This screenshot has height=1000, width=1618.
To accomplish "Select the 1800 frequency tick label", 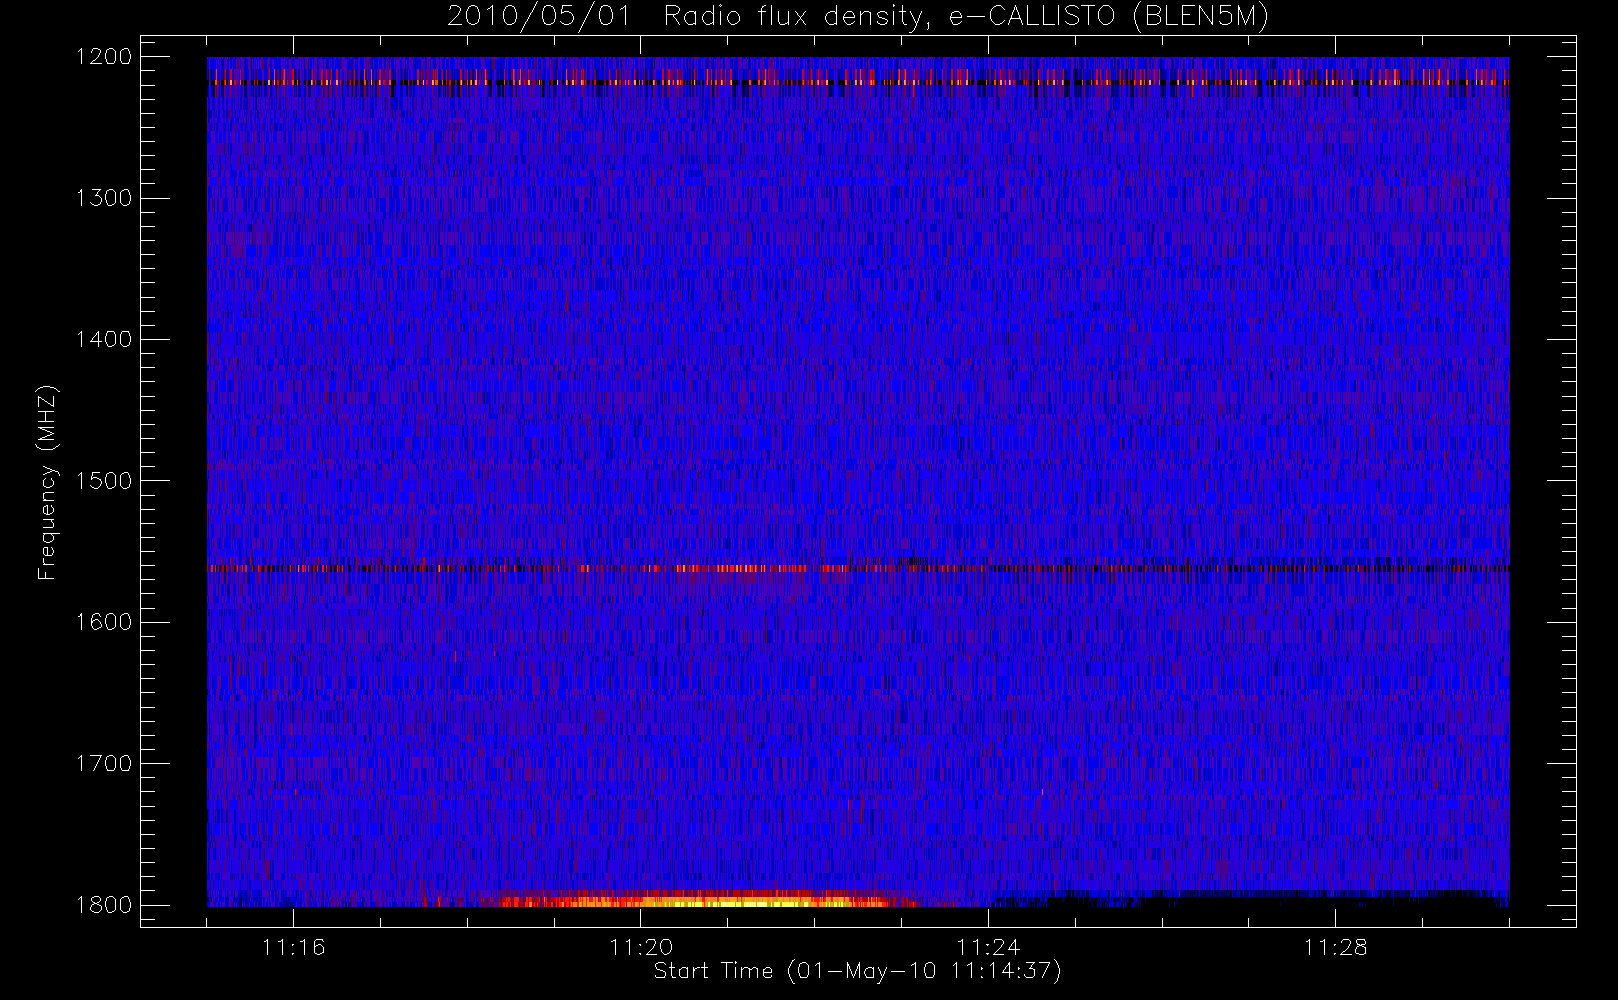I will [105, 905].
